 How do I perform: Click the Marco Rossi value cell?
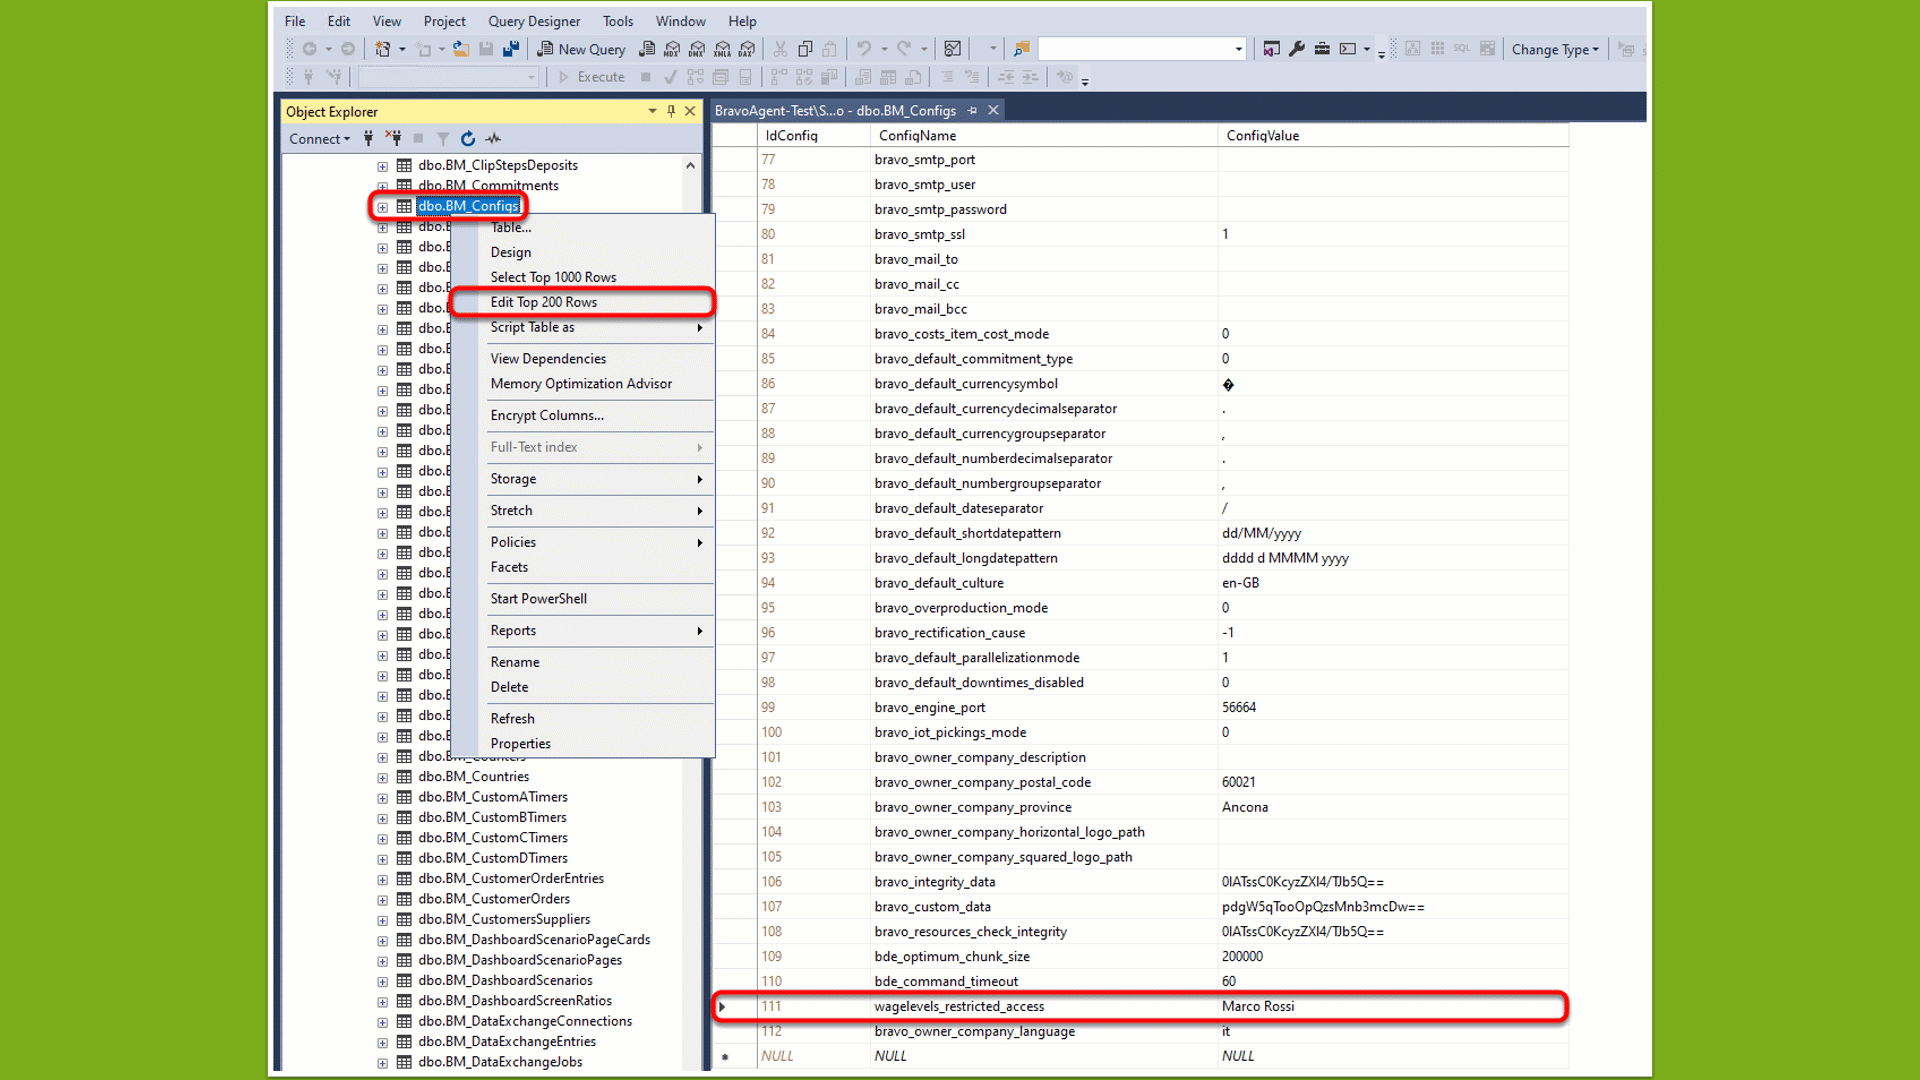point(1392,1006)
